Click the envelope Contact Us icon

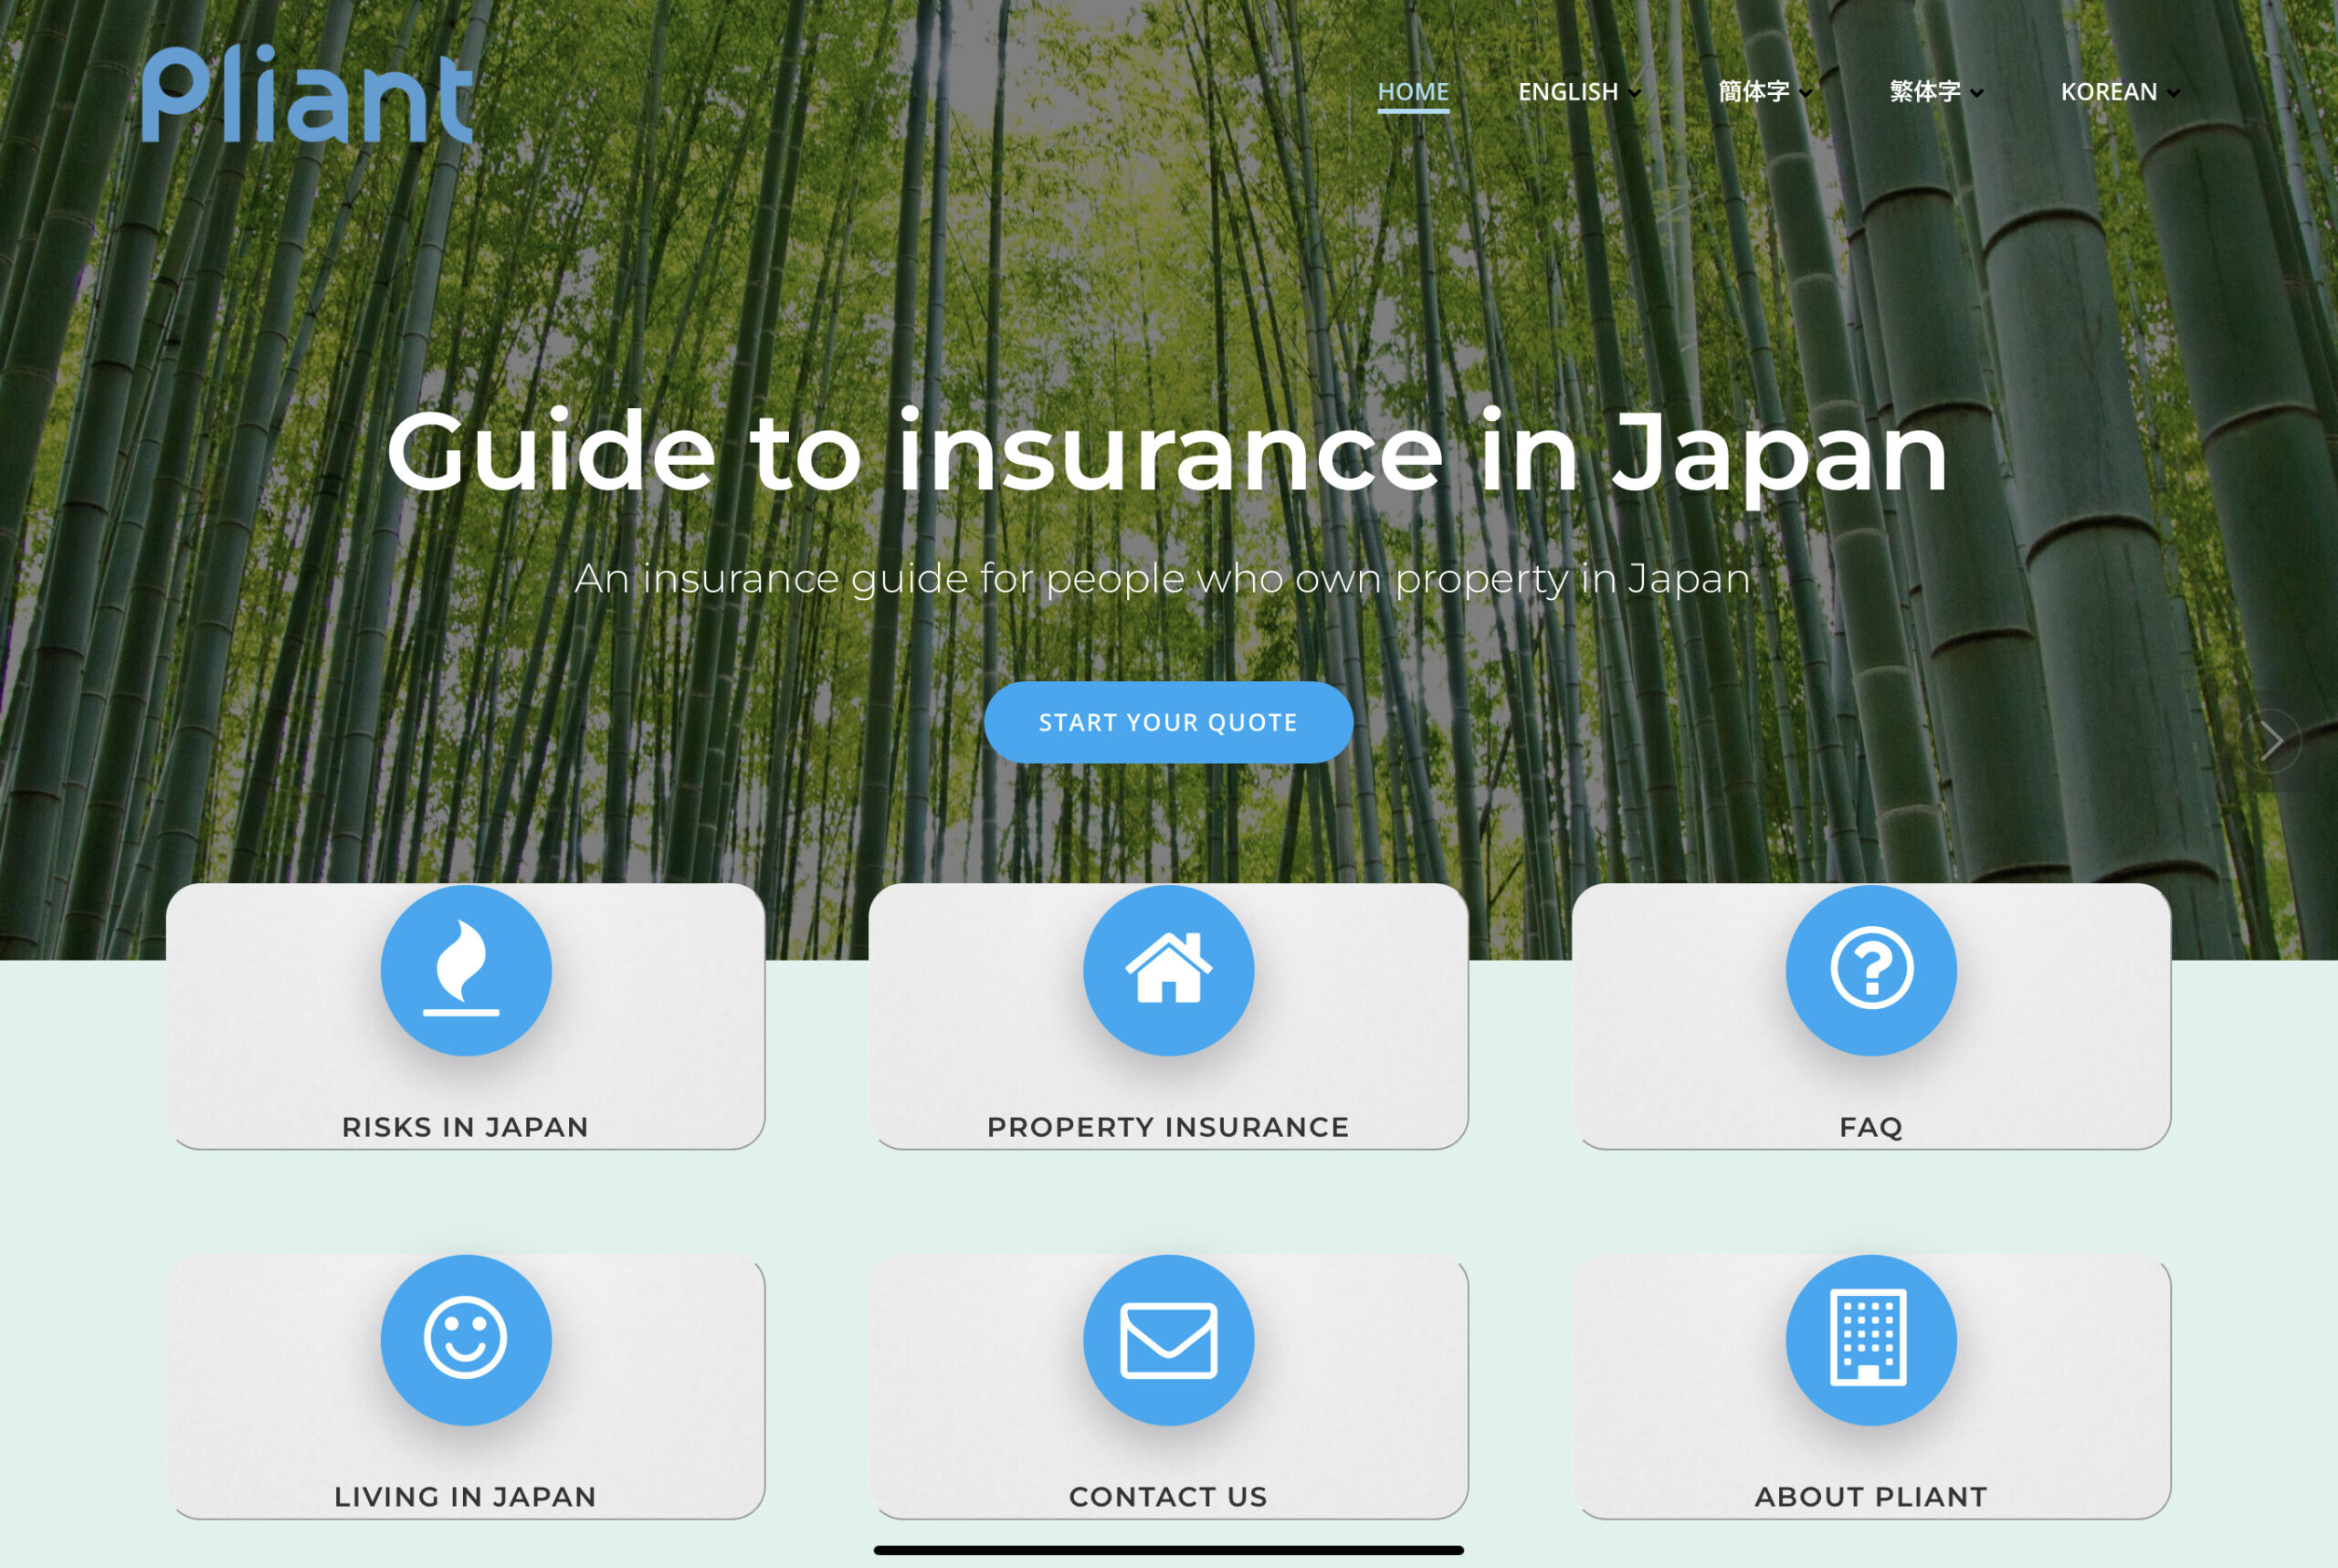pyautogui.click(x=1168, y=1340)
